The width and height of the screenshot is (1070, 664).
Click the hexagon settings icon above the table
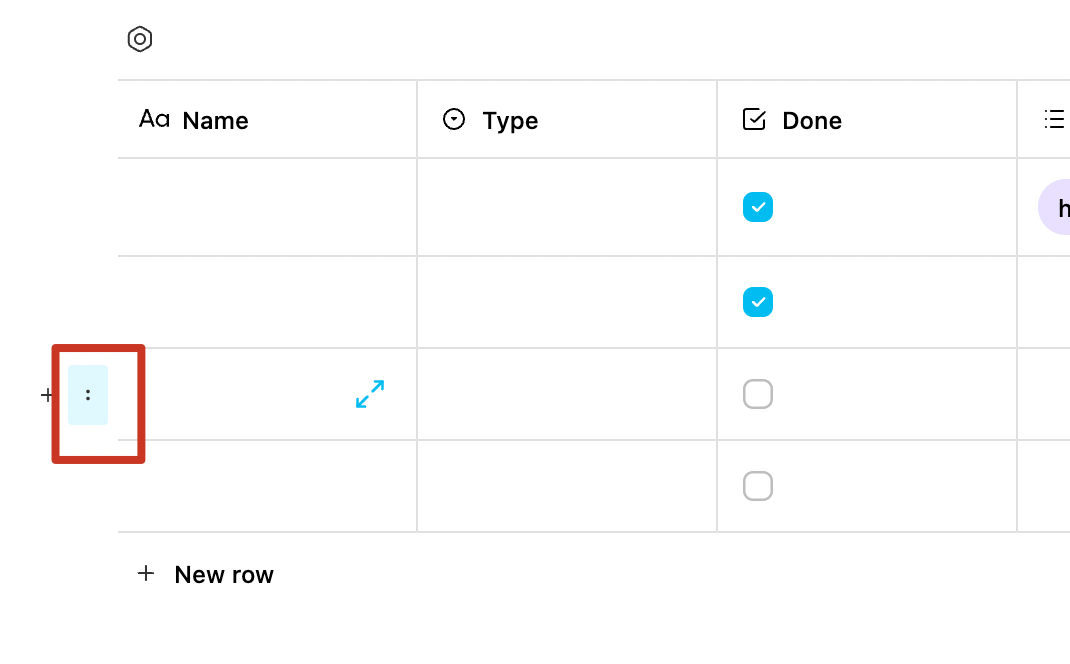(x=140, y=40)
